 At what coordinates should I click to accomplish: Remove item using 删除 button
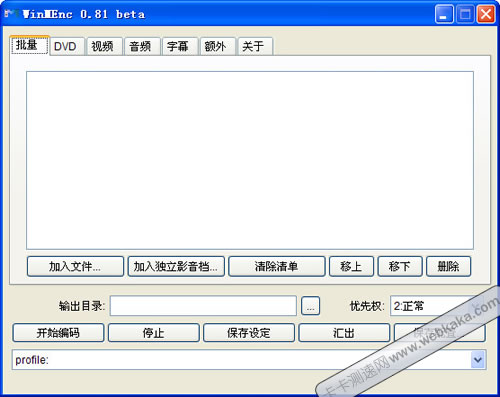pos(449,266)
